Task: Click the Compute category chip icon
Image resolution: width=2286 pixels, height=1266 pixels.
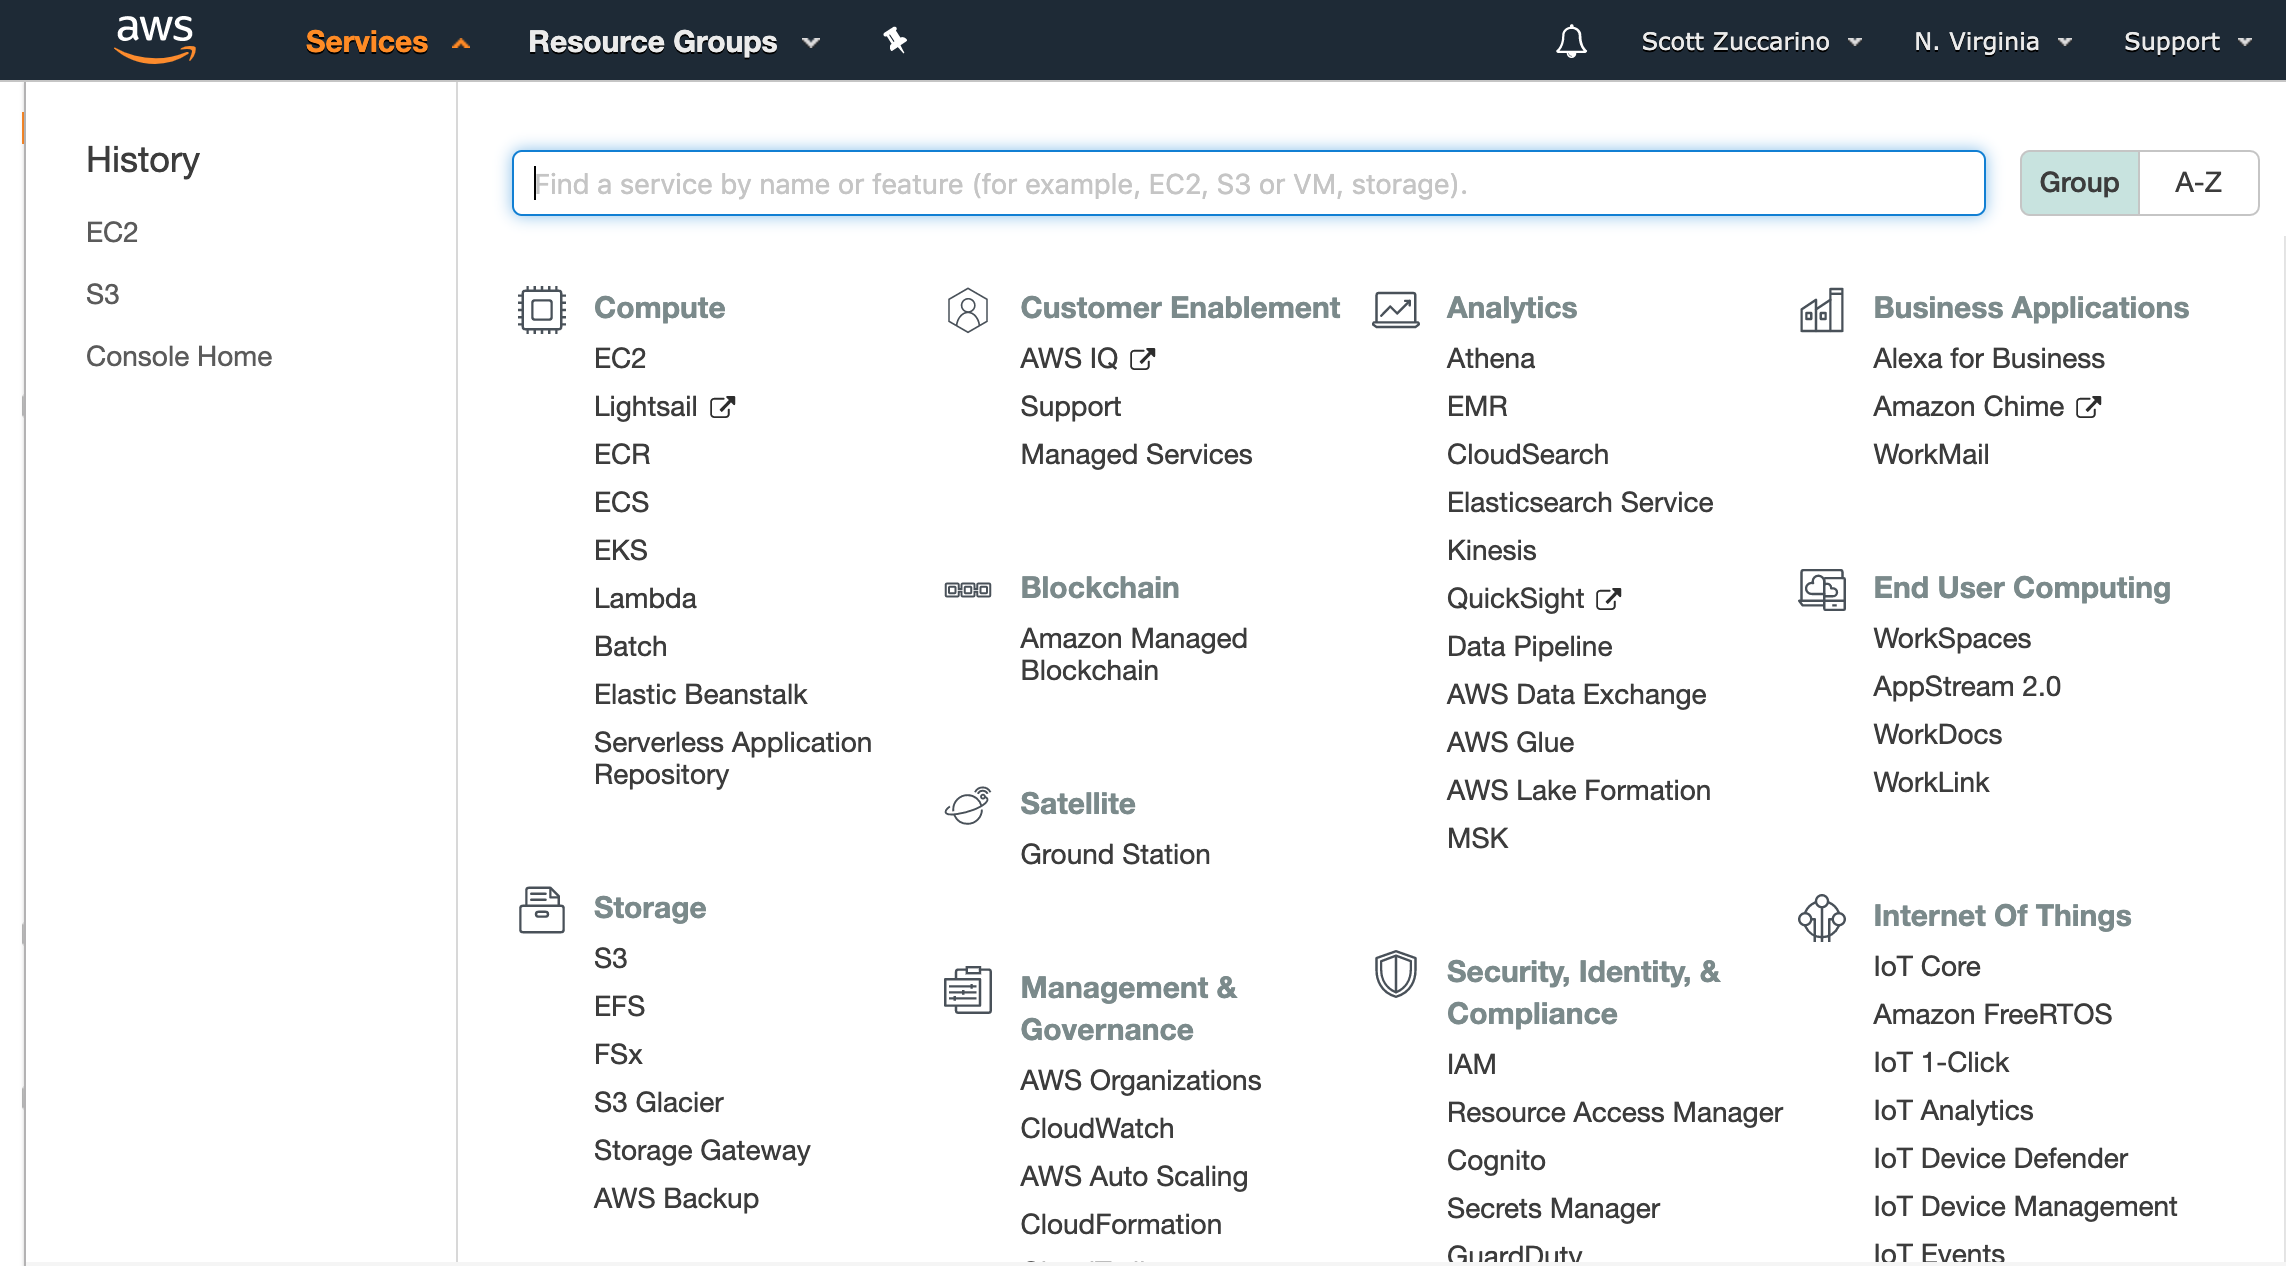Action: [540, 309]
